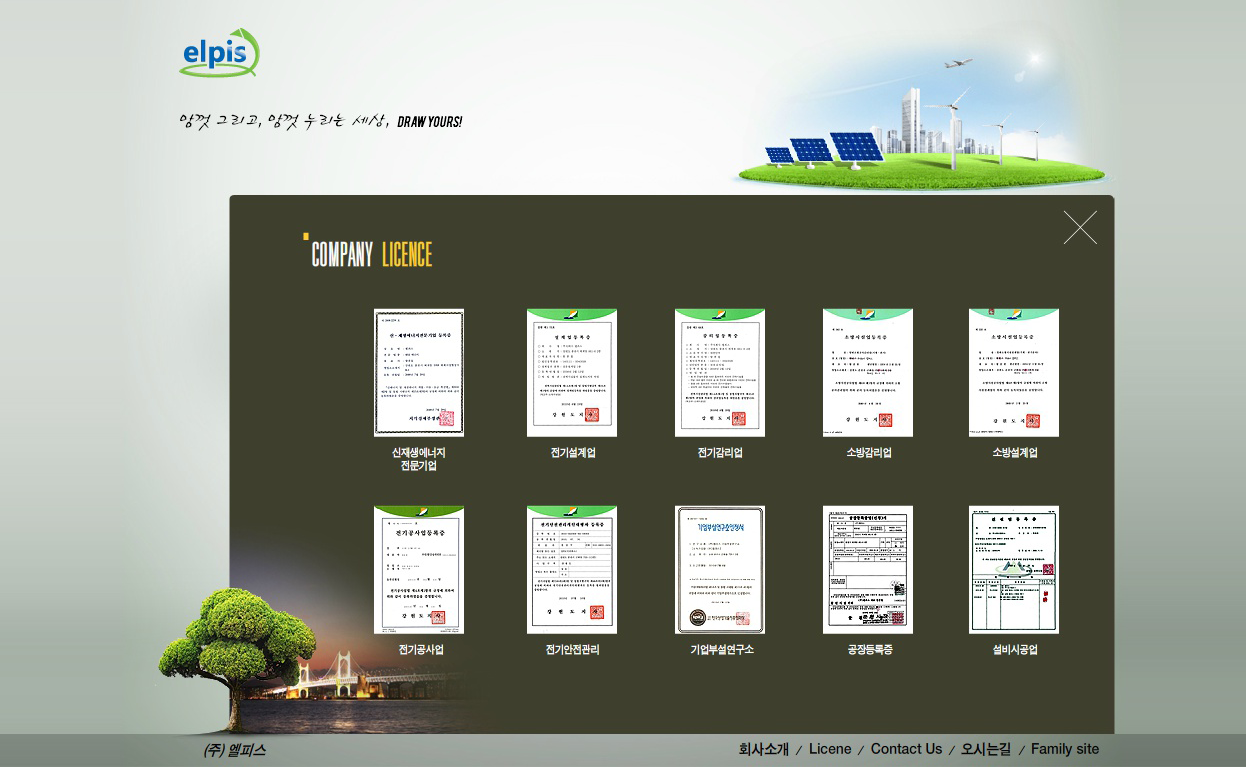Close the Company Licence panel
Image resolution: width=1246 pixels, height=768 pixels.
[1080, 227]
